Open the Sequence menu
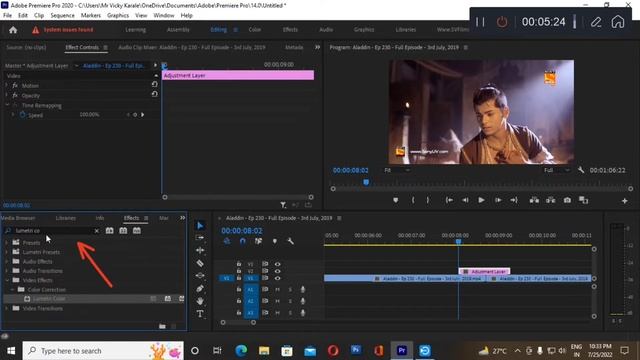Screen dimensions: 640x360 pos(62,16)
